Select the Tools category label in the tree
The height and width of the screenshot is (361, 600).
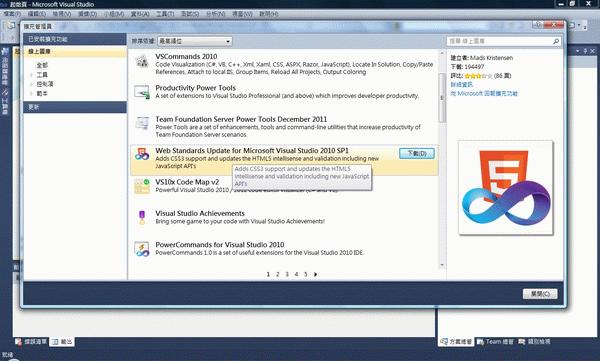[42, 75]
